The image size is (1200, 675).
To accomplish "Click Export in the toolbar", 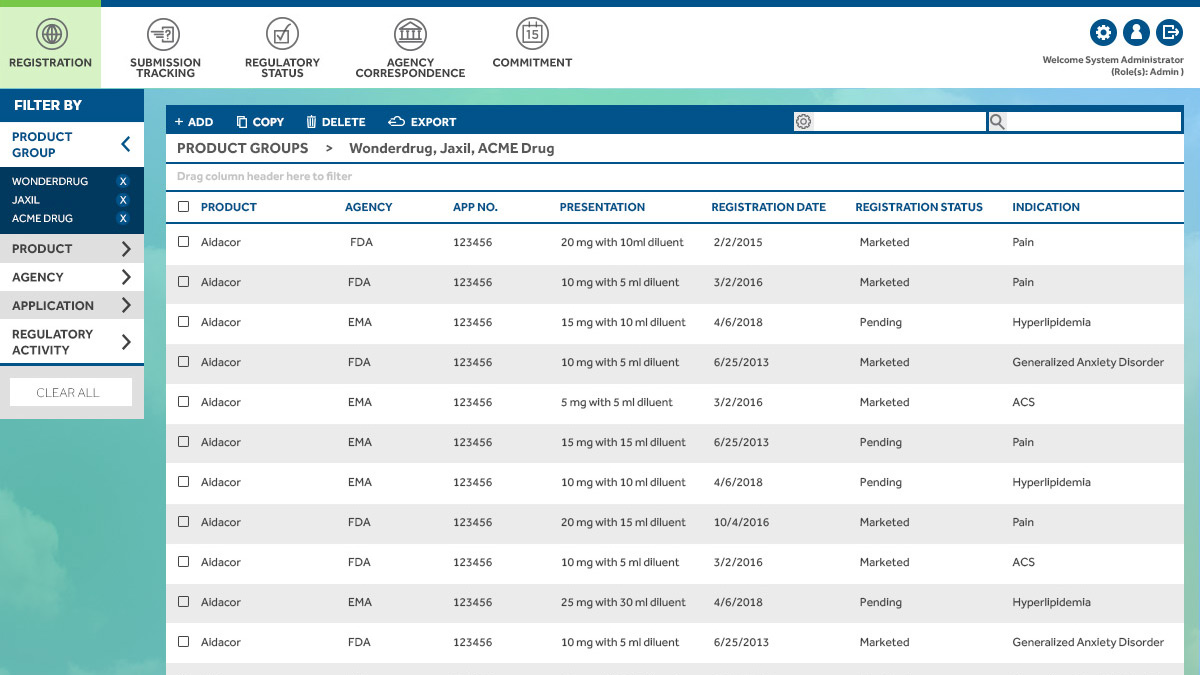I will click(x=422, y=122).
